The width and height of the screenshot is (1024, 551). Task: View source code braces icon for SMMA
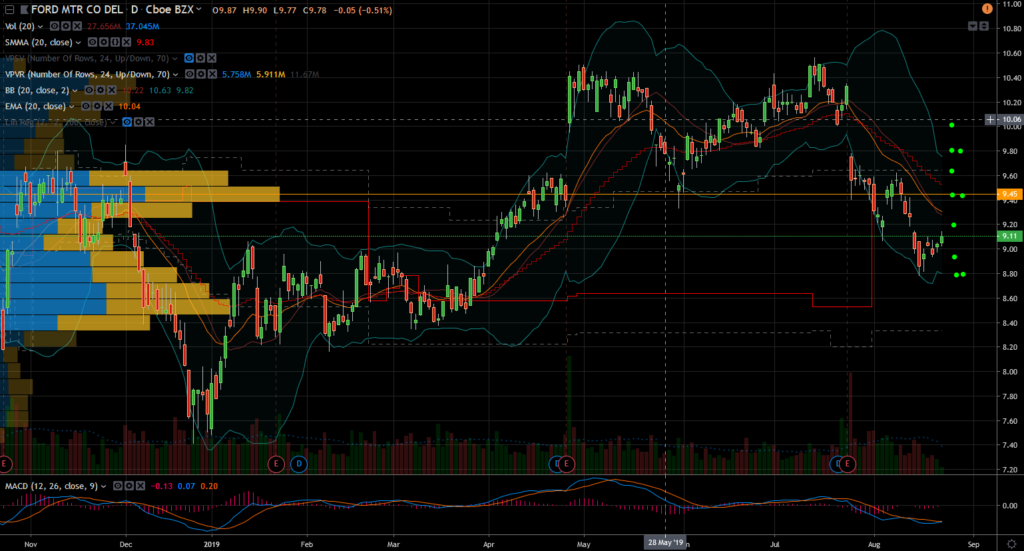pos(115,42)
